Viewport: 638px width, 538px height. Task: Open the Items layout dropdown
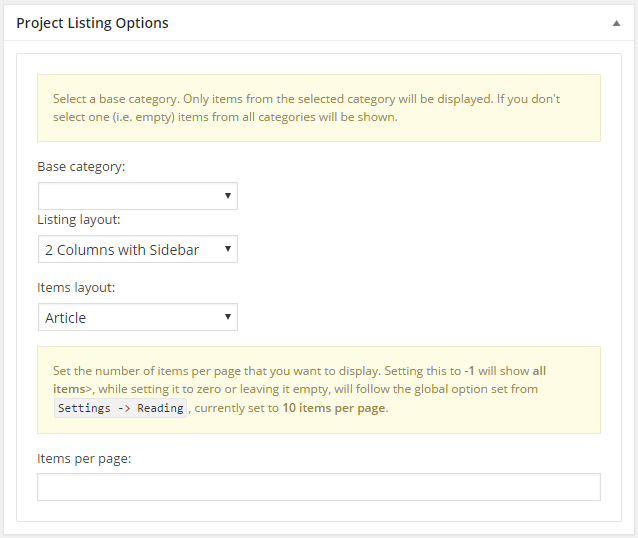pyautogui.click(x=138, y=317)
